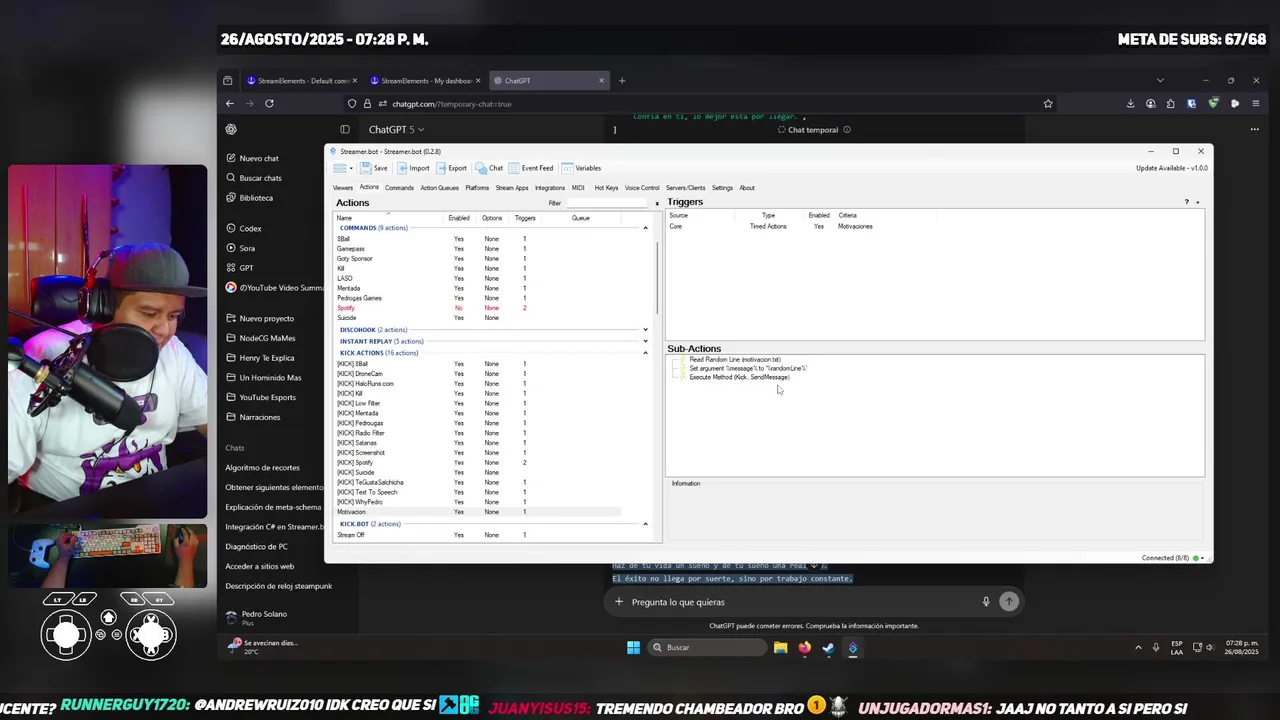Image resolution: width=1280 pixels, height=720 pixels.
Task: Click the Windows Start button
Action: coord(633,647)
